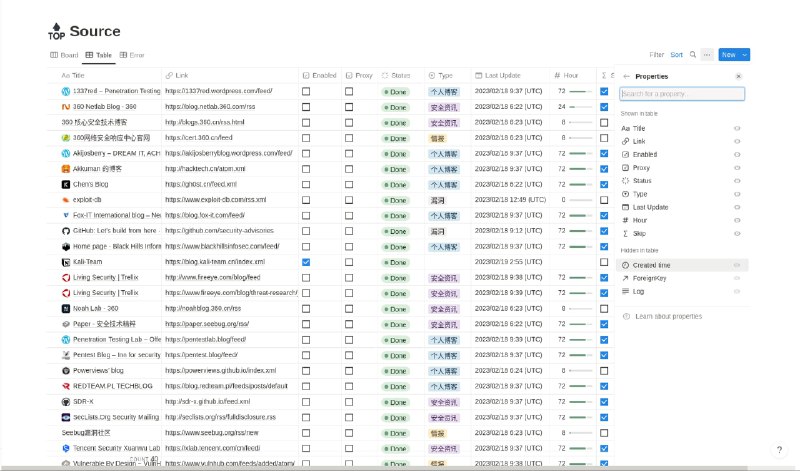Open the Last Update property settings
Image resolution: width=800 pixels, height=471 pixels.
tap(681, 207)
